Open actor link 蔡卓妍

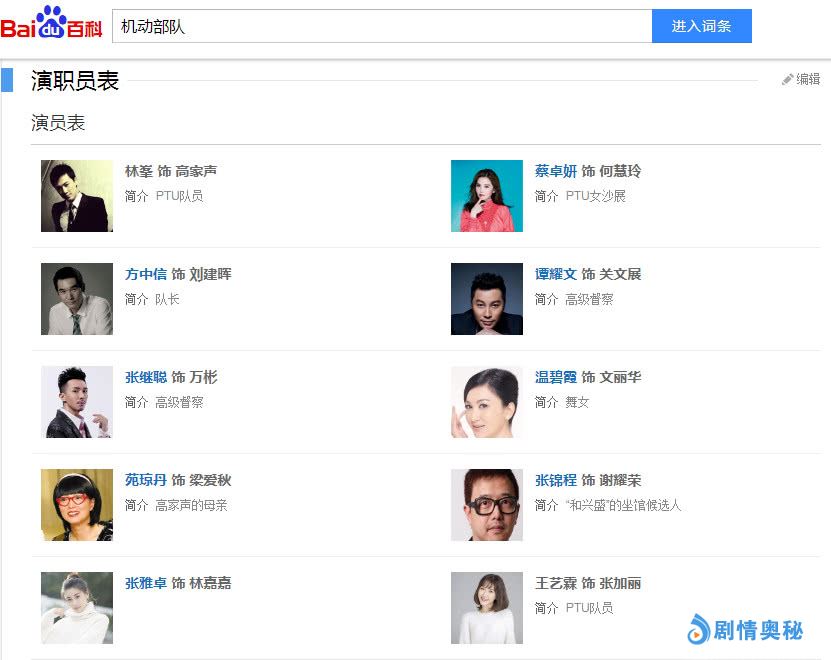(x=555, y=171)
